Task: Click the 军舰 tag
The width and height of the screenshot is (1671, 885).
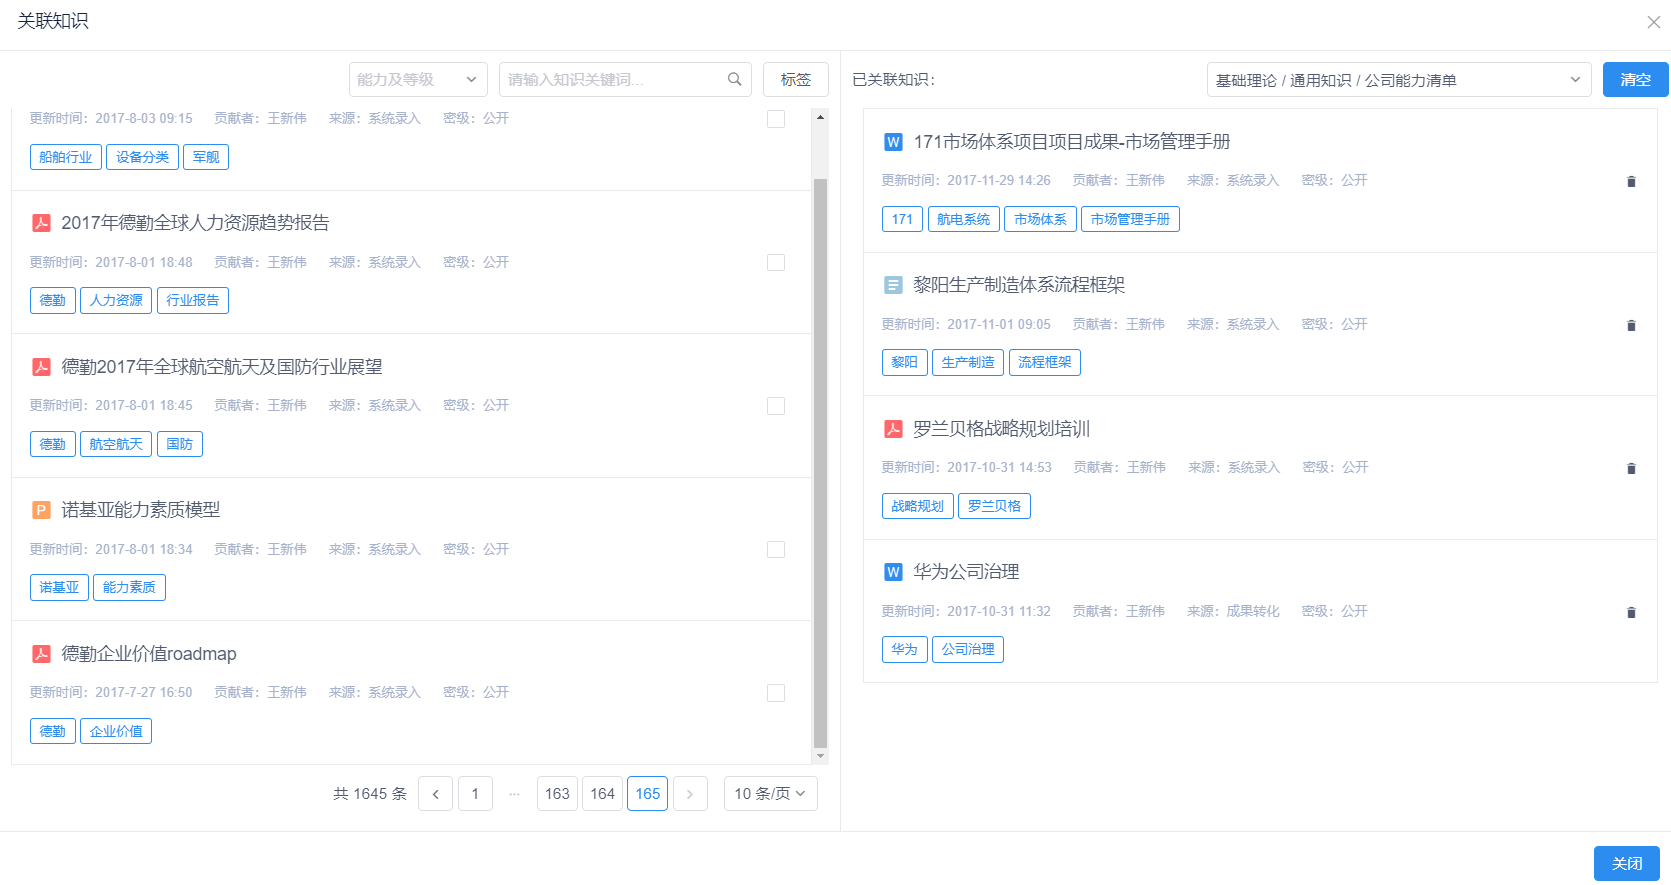Action: [x=206, y=157]
